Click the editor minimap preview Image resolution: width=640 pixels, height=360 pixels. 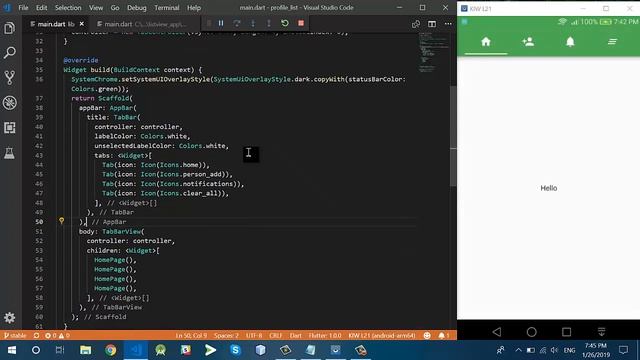(434, 54)
